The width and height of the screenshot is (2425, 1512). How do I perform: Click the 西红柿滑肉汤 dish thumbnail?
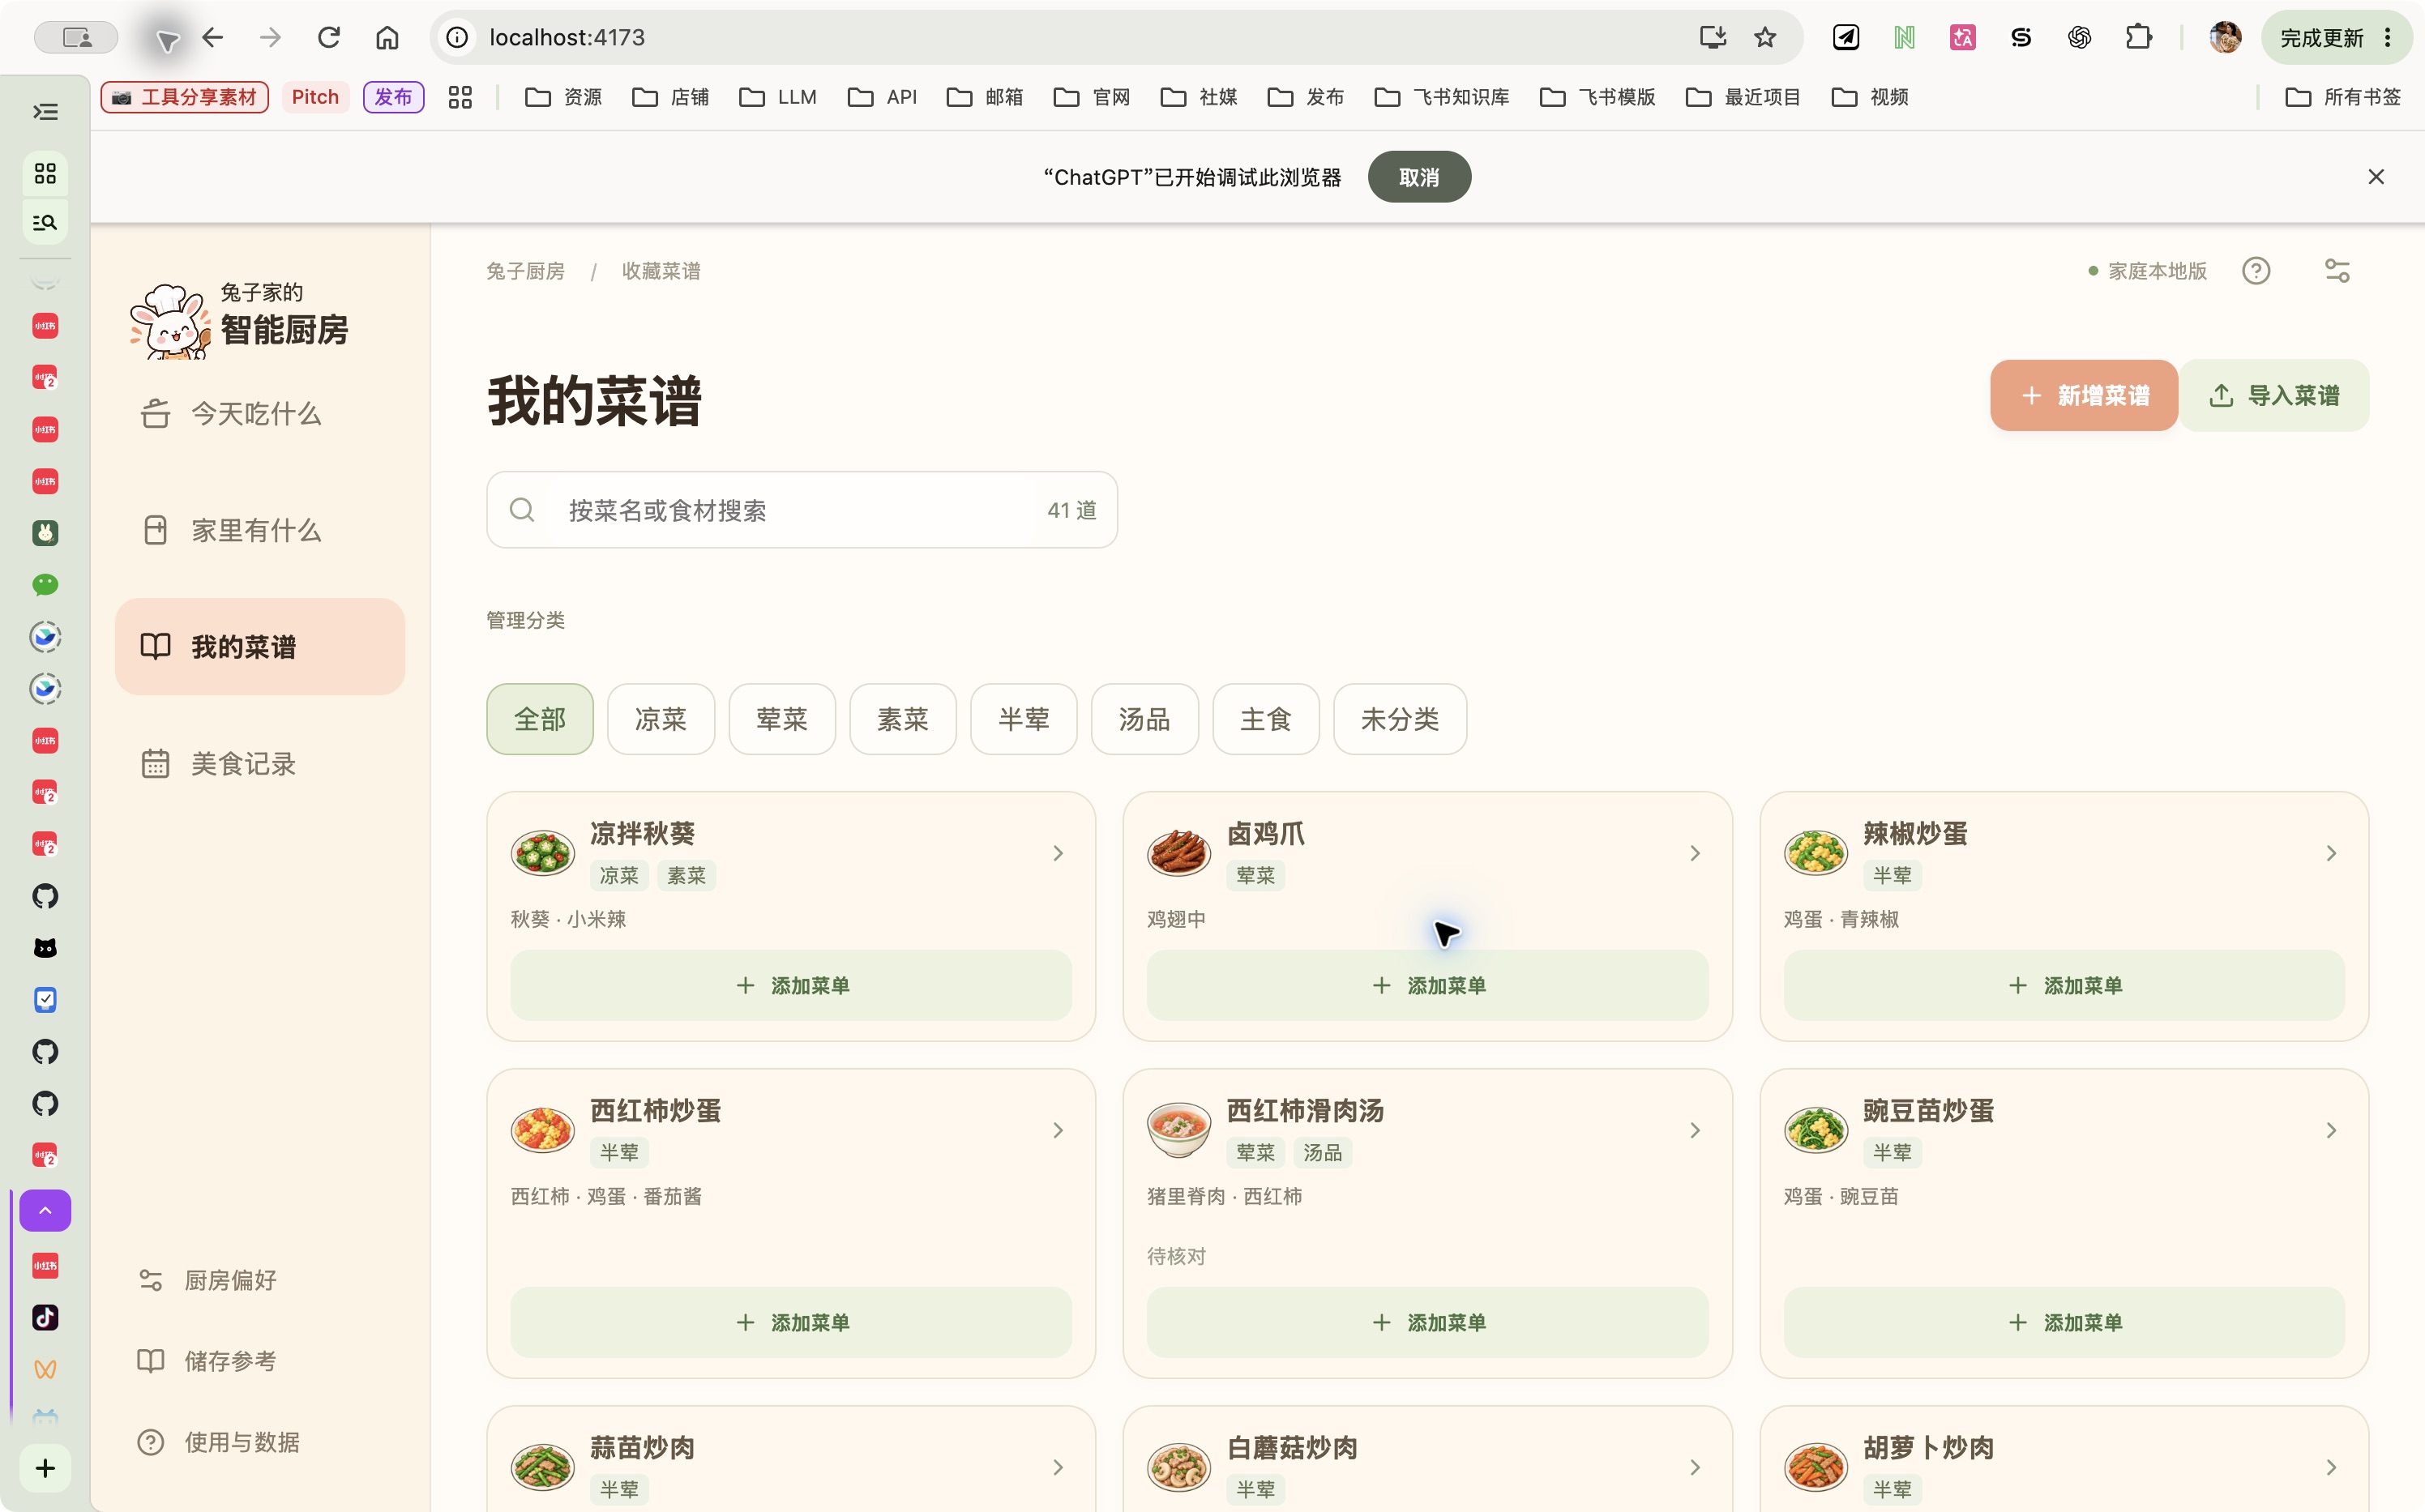coord(1179,1130)
